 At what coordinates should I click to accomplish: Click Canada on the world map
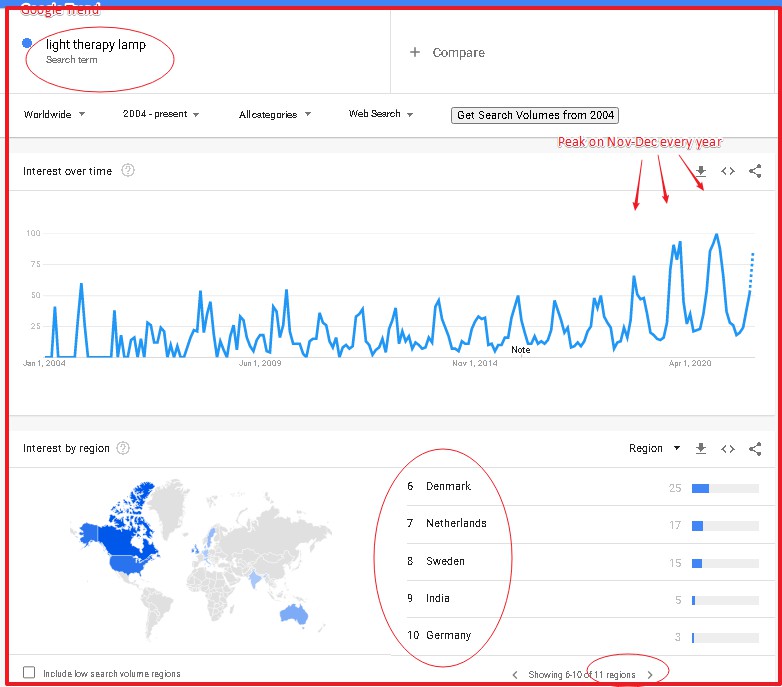coord(122,541)
